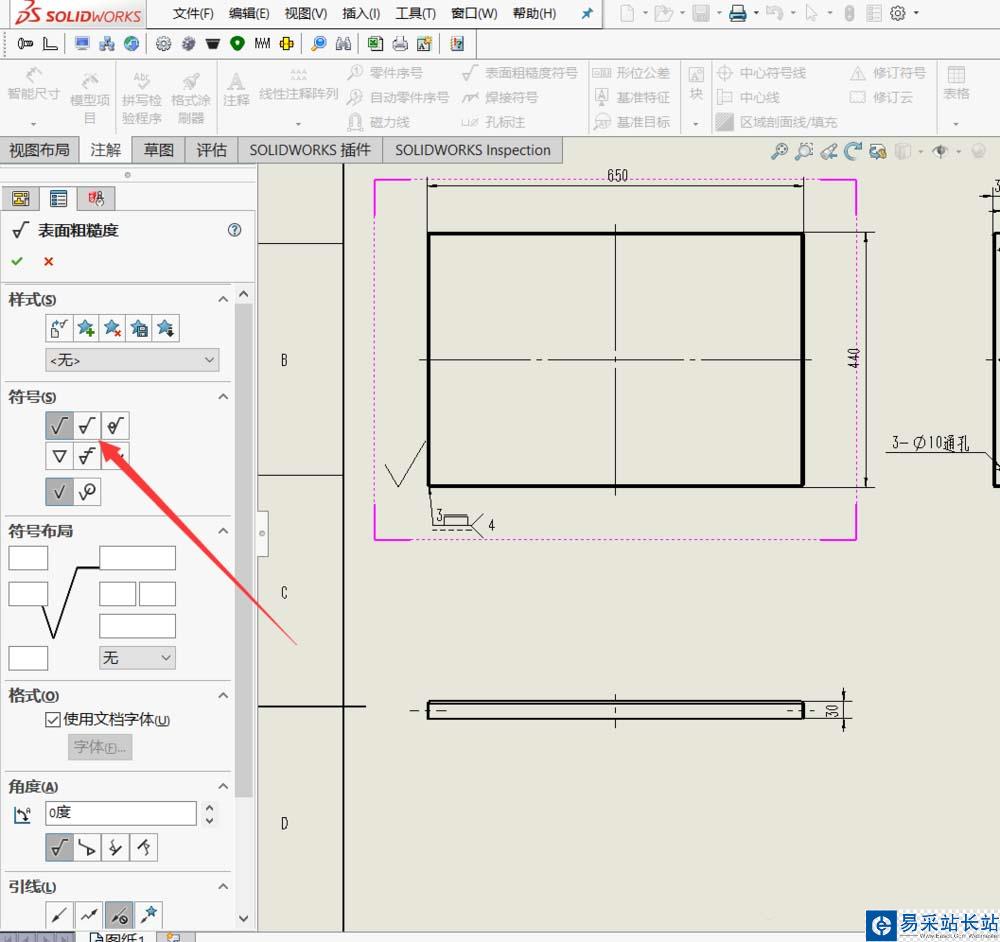
Task: Click the zoom to area icon
Action: pyautogui.click(x=804, y=151)
